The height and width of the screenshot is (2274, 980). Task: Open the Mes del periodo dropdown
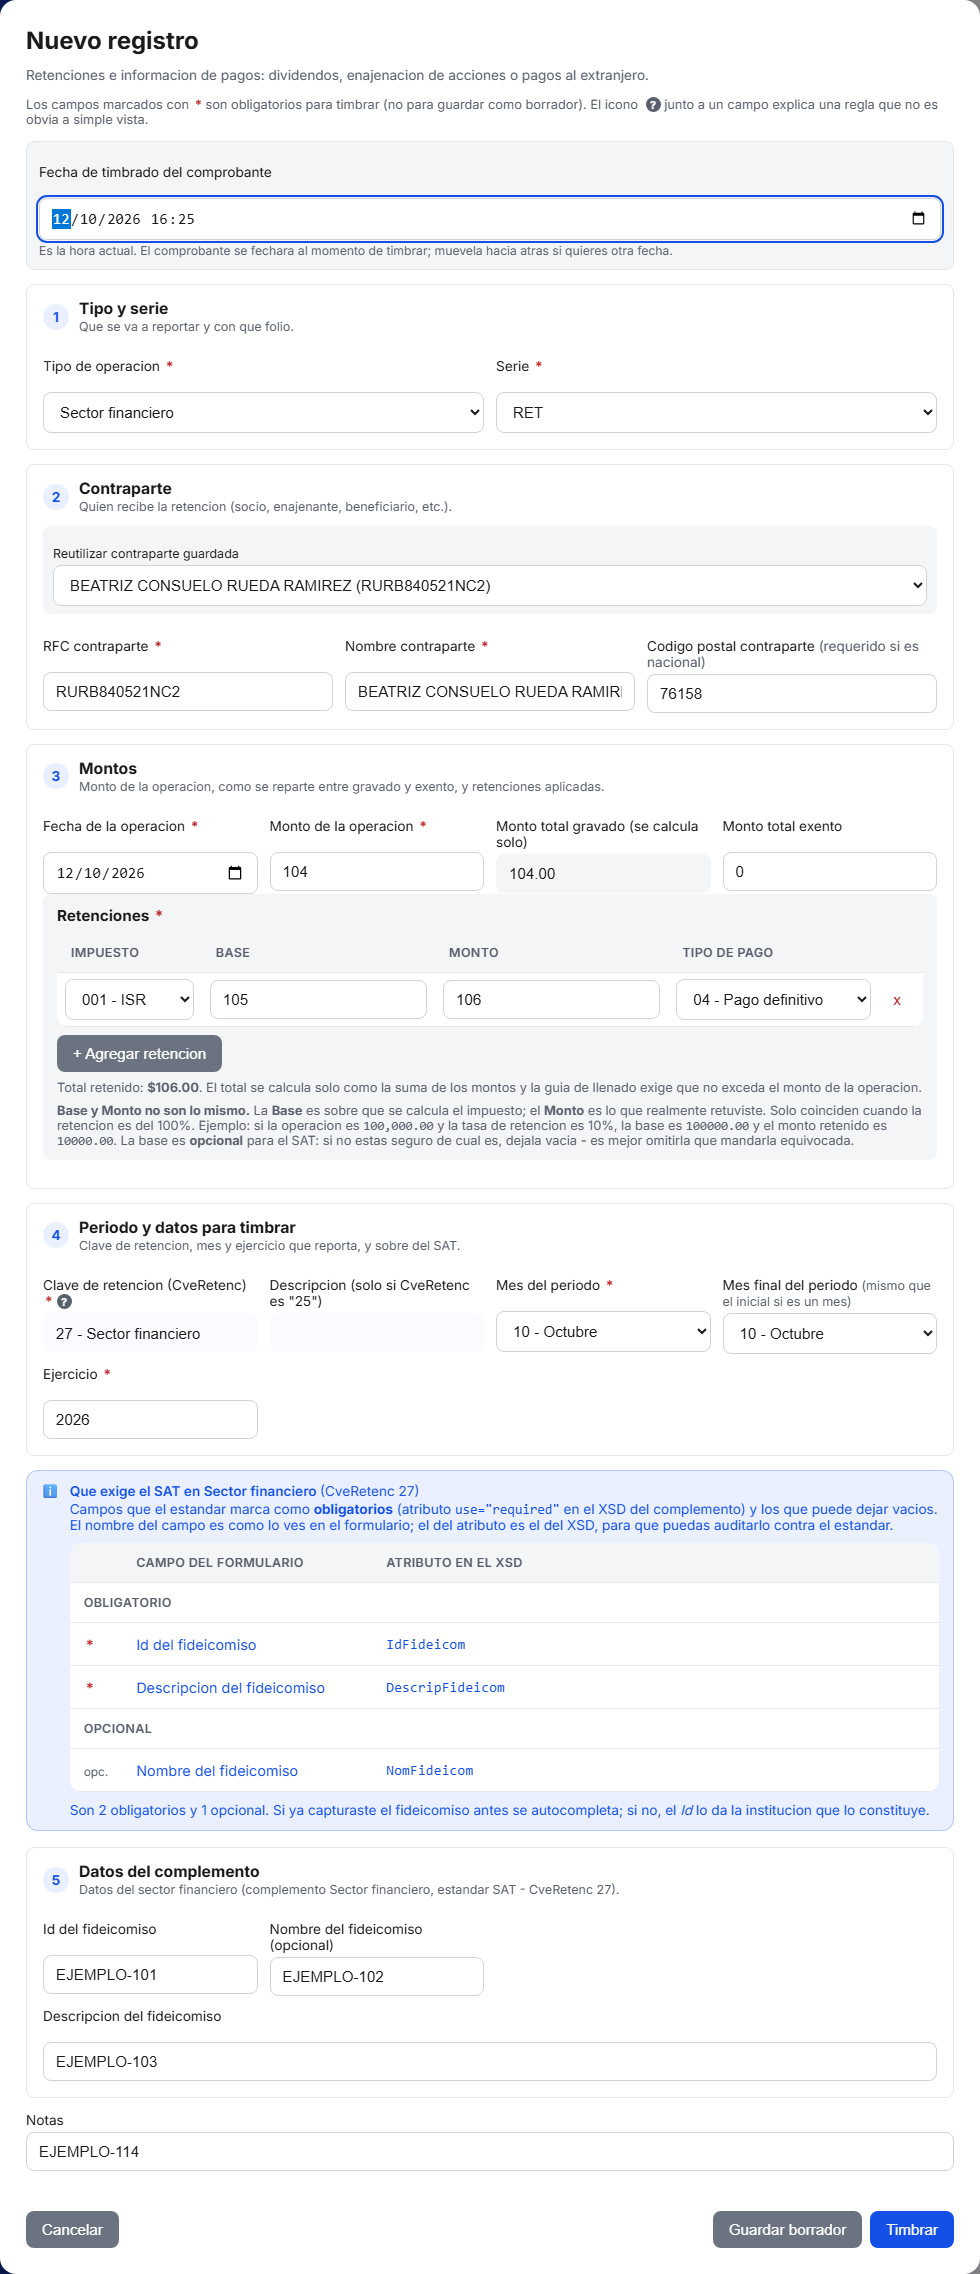tap(603, 1332)
